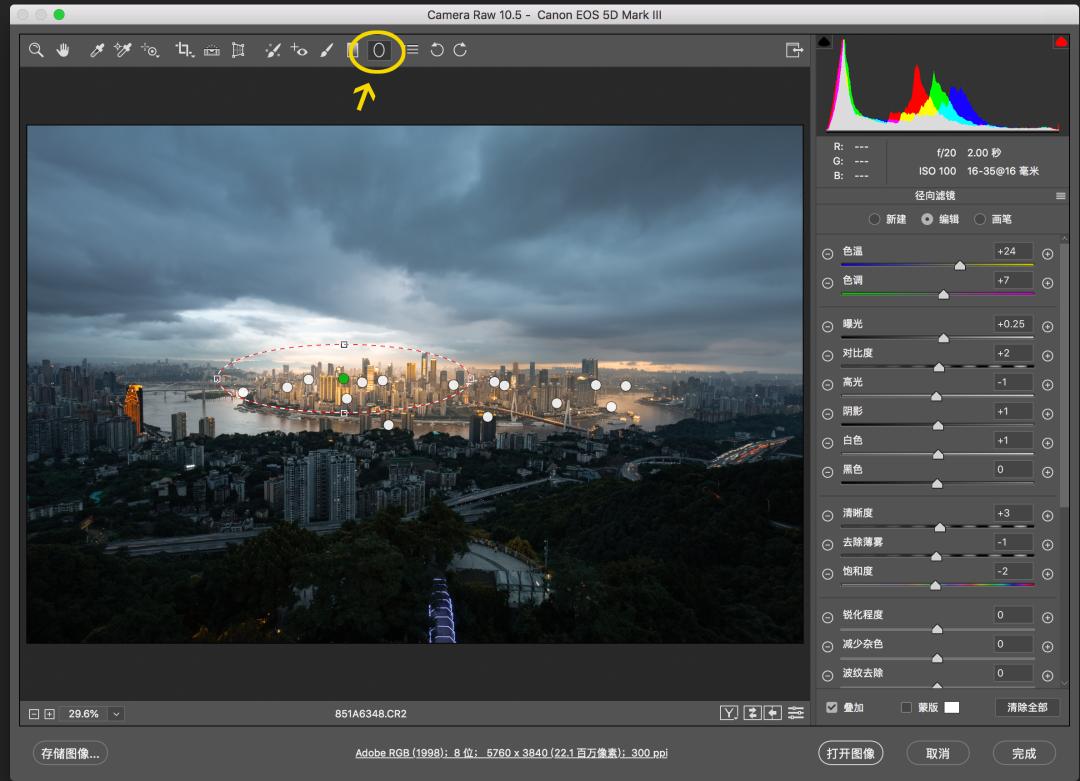Select the 画笔 radio option
This screenshot has width=1080, height=781.
[980, 219]
